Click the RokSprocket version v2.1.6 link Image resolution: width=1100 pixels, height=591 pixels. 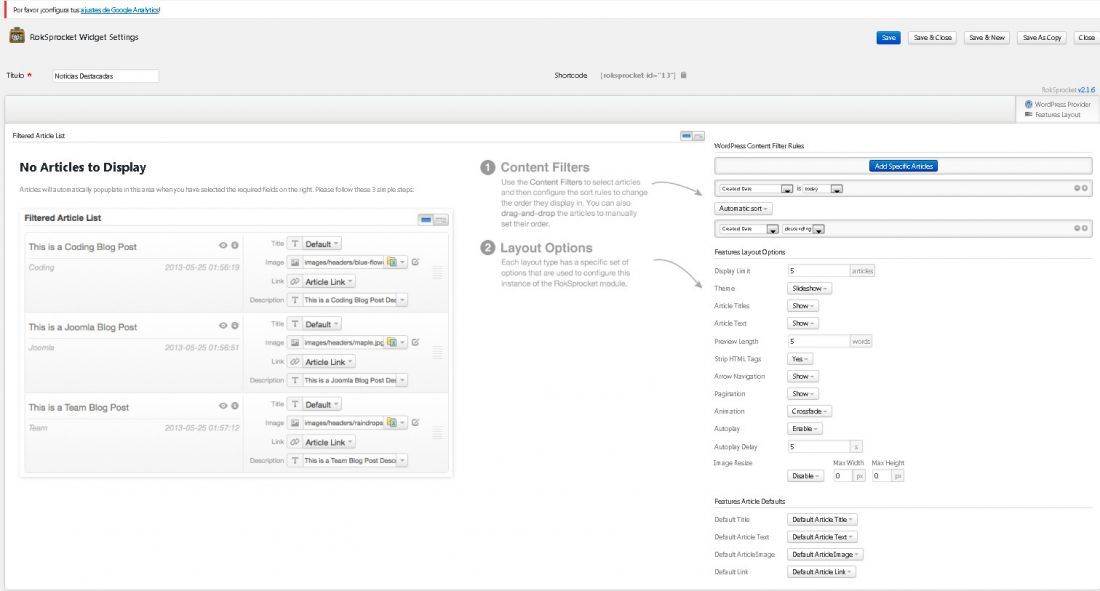point(1087,90)
